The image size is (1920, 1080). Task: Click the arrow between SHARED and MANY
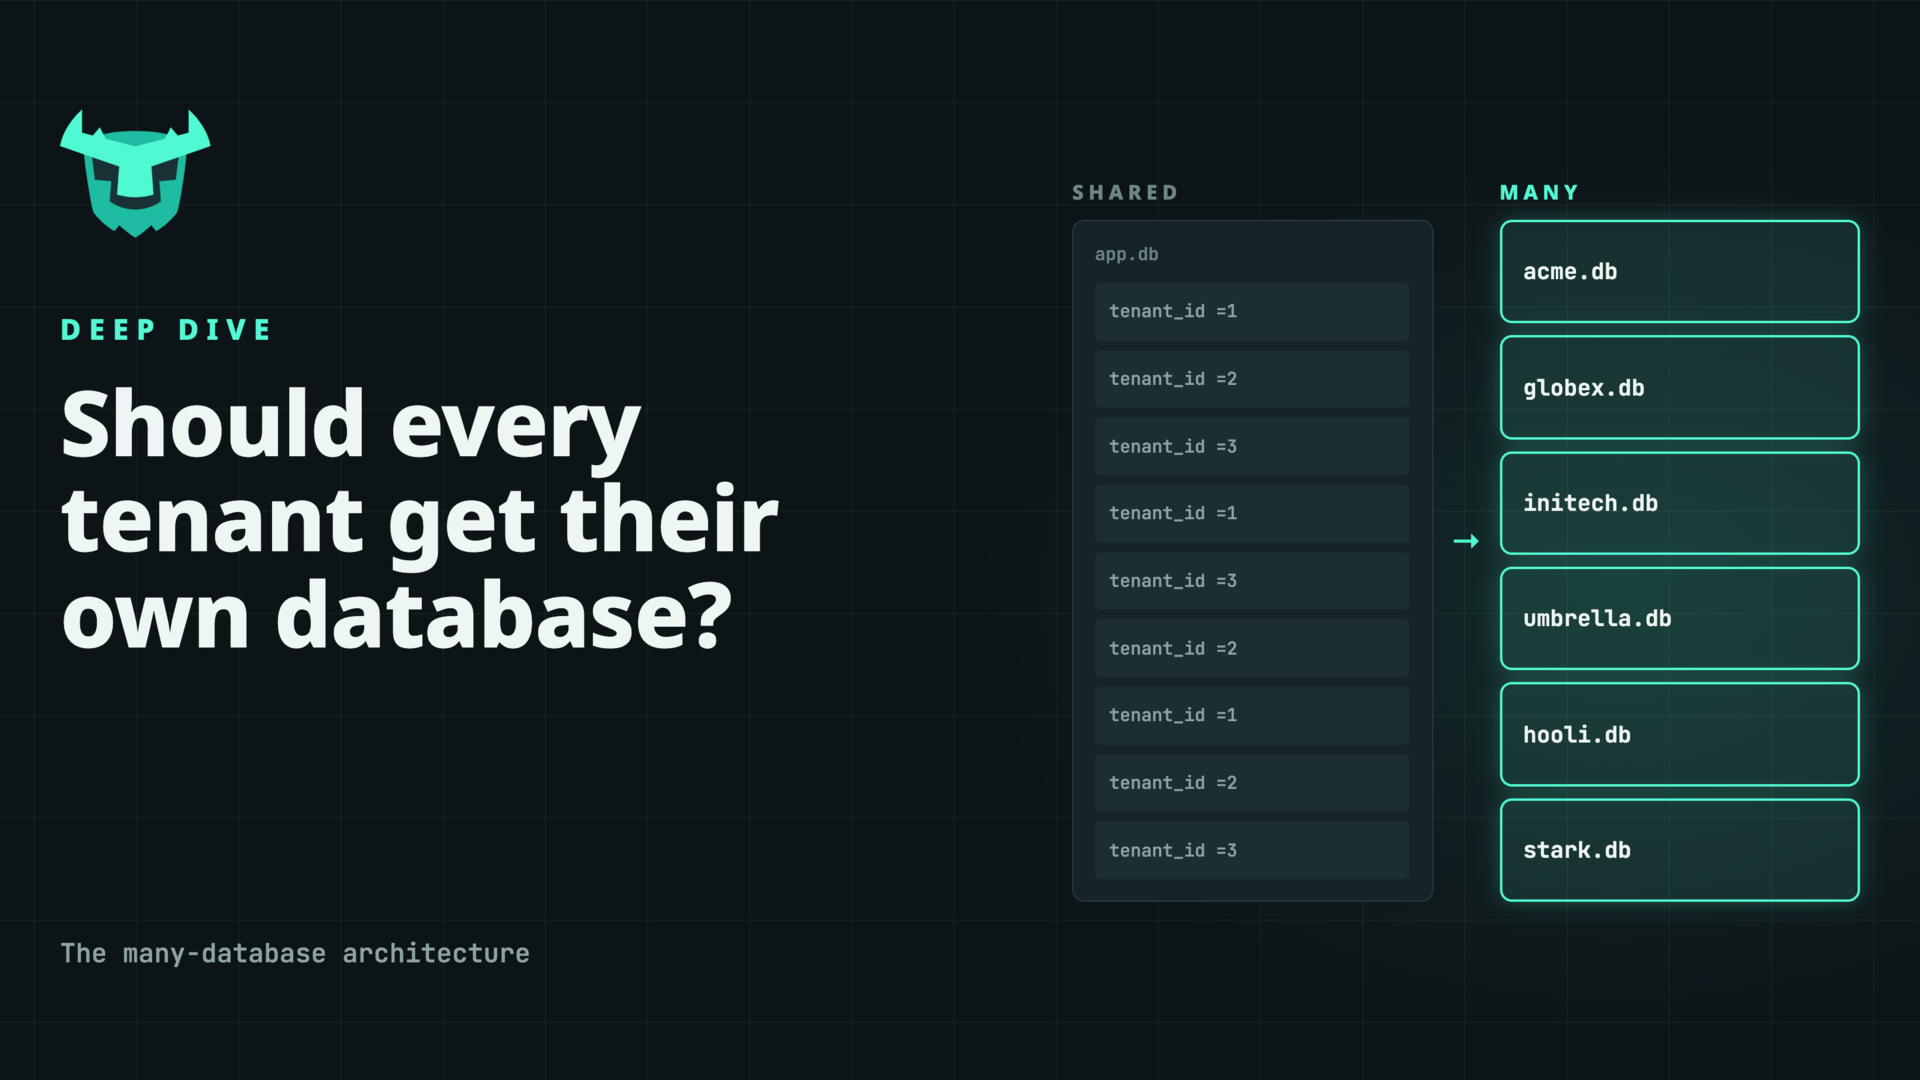[x=1466, y=541]
